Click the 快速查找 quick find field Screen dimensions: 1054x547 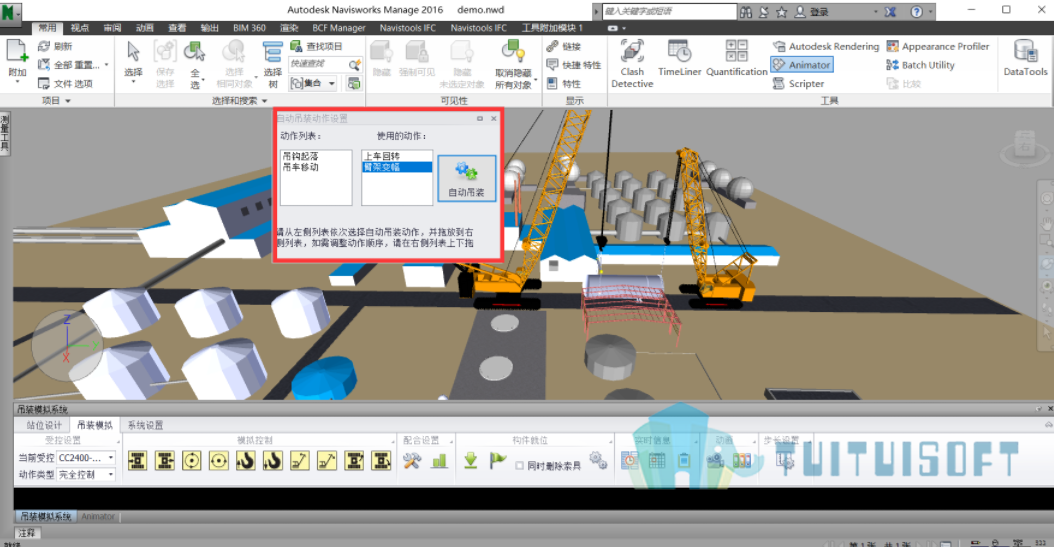click(325, 64)
